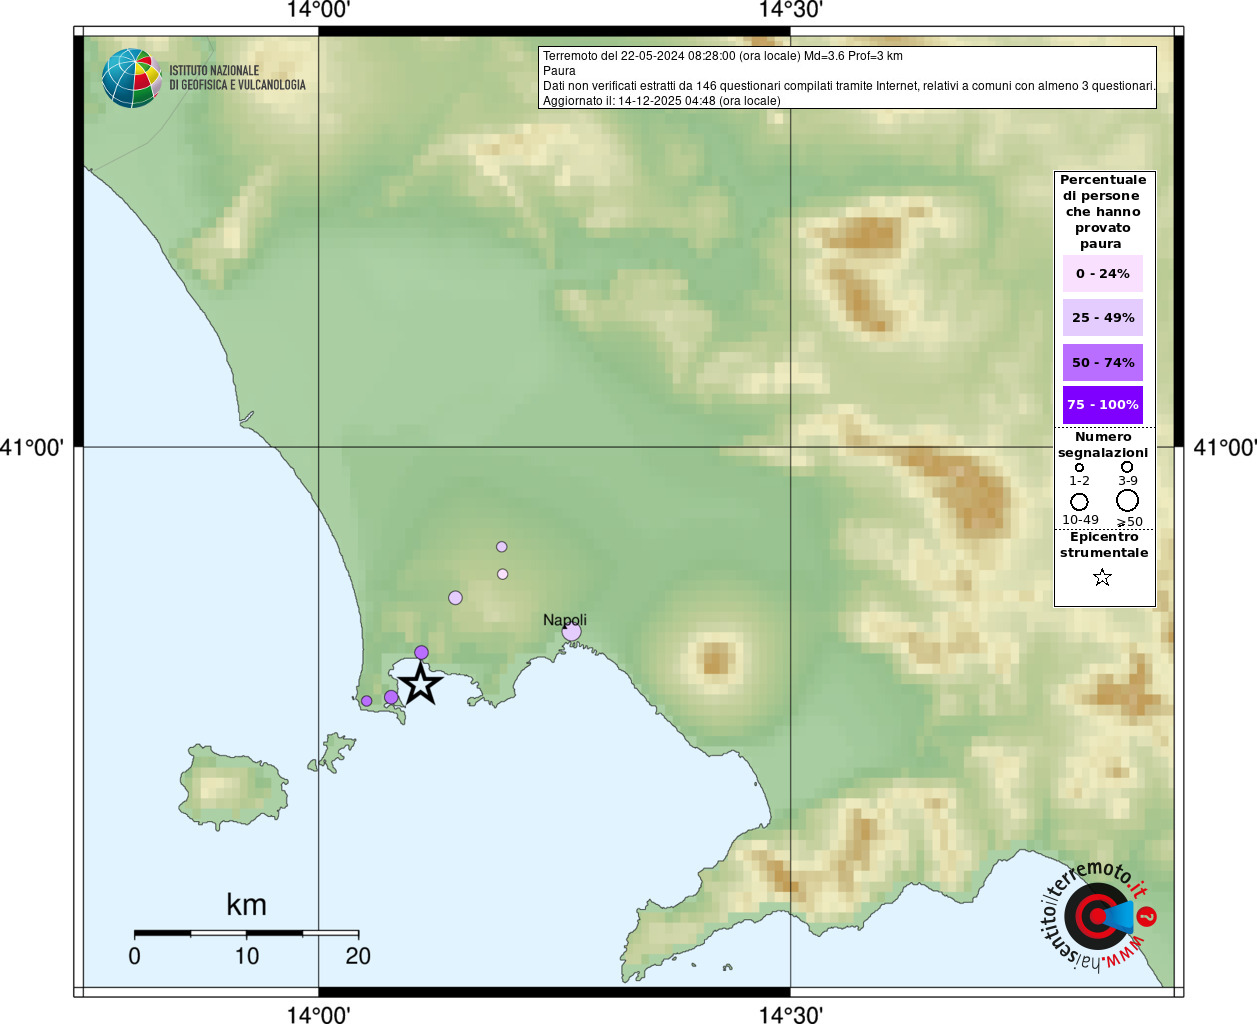Click the top 14°30' longitude label
Image resolution: width=1257 pixels, height=1024 pixels.
[x=790, y=10]
